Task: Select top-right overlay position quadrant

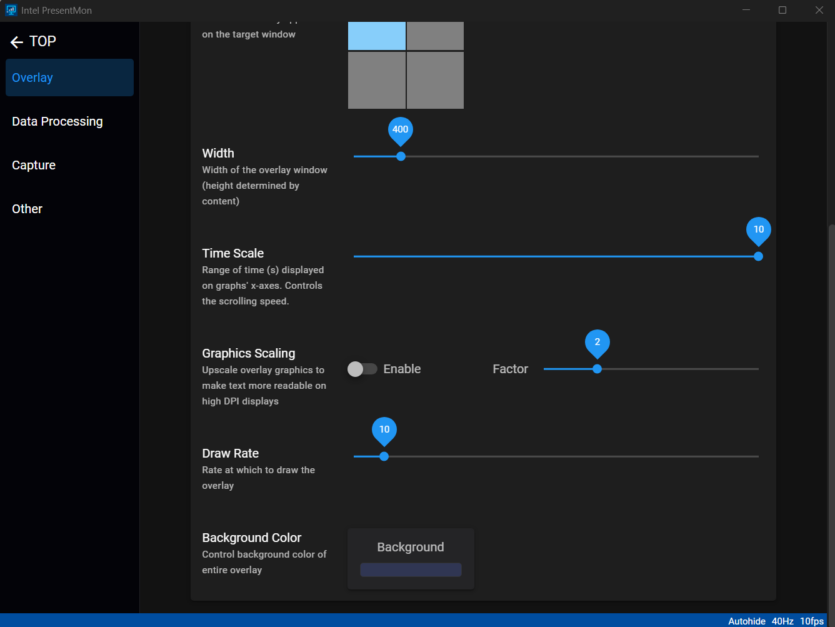Action: pyautogui.click(x=436, y=36)
